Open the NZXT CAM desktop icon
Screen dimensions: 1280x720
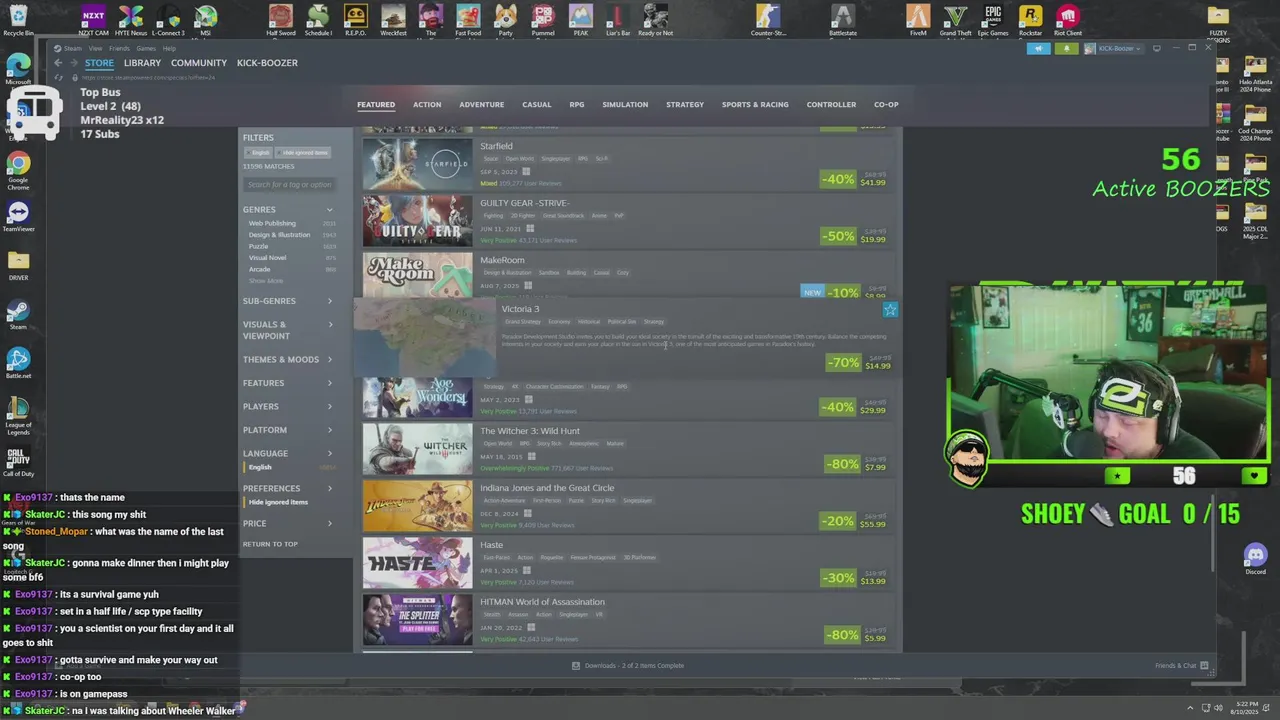[93, 20]
